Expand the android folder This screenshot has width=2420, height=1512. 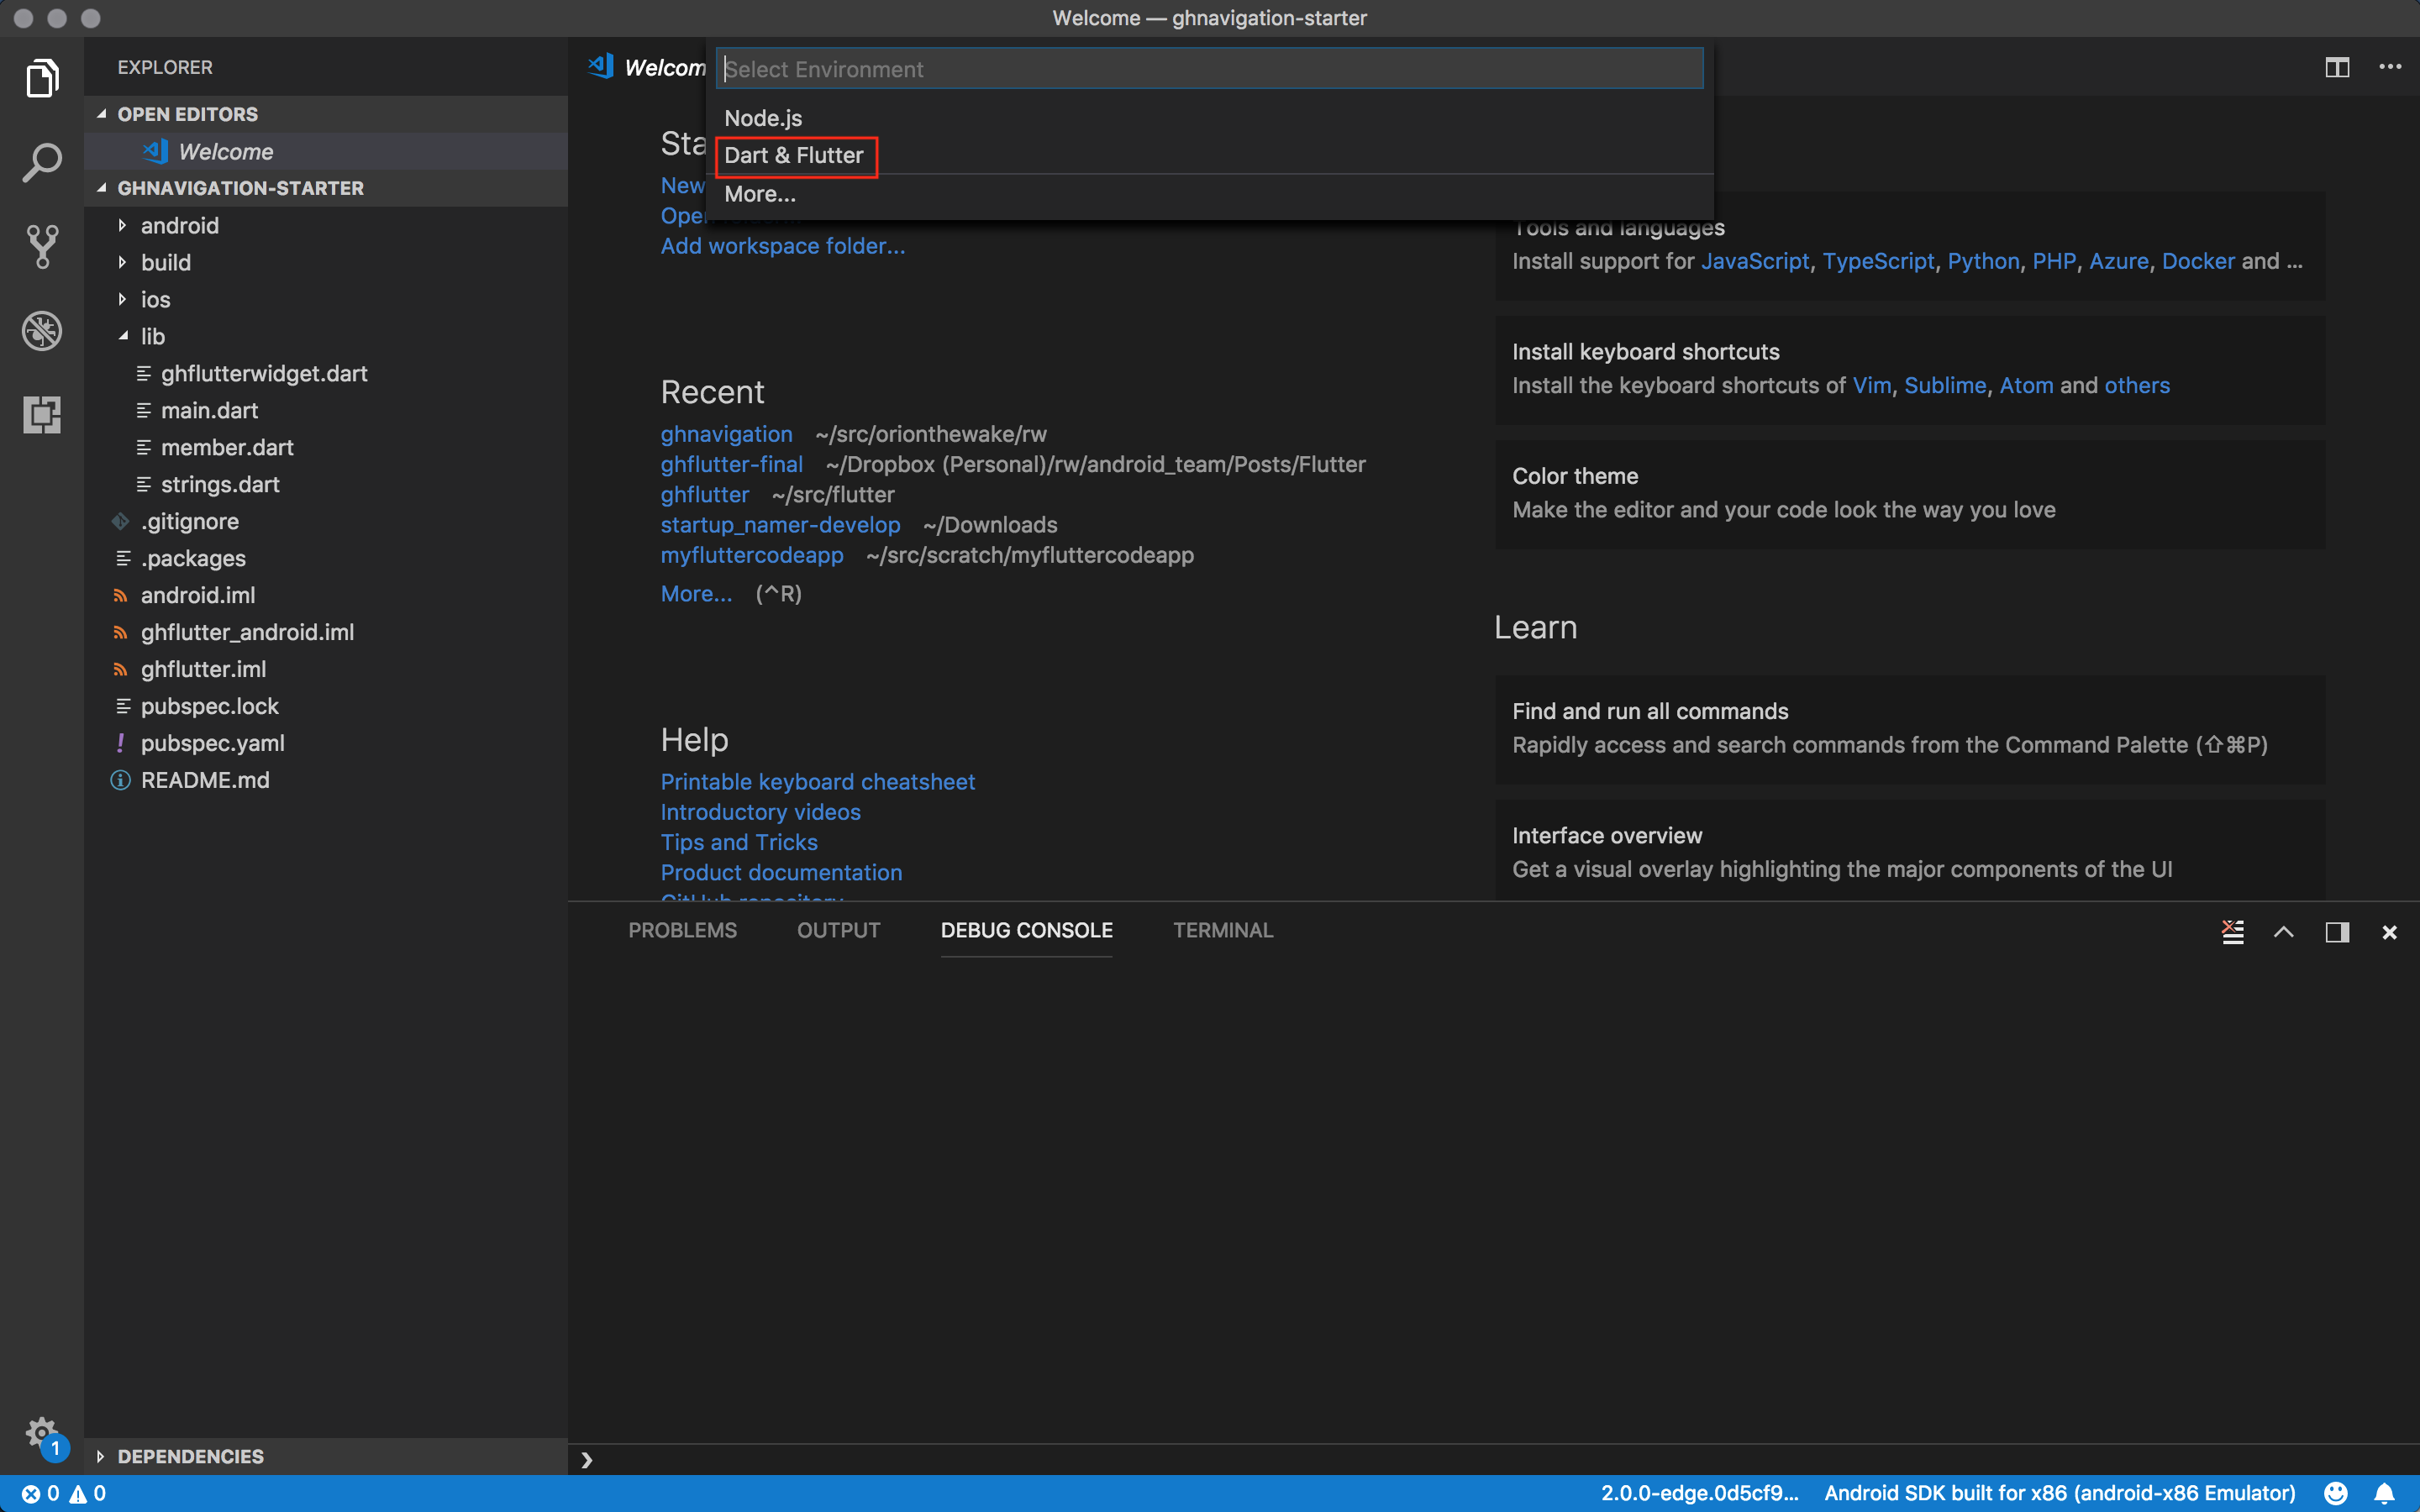point(179,225)
